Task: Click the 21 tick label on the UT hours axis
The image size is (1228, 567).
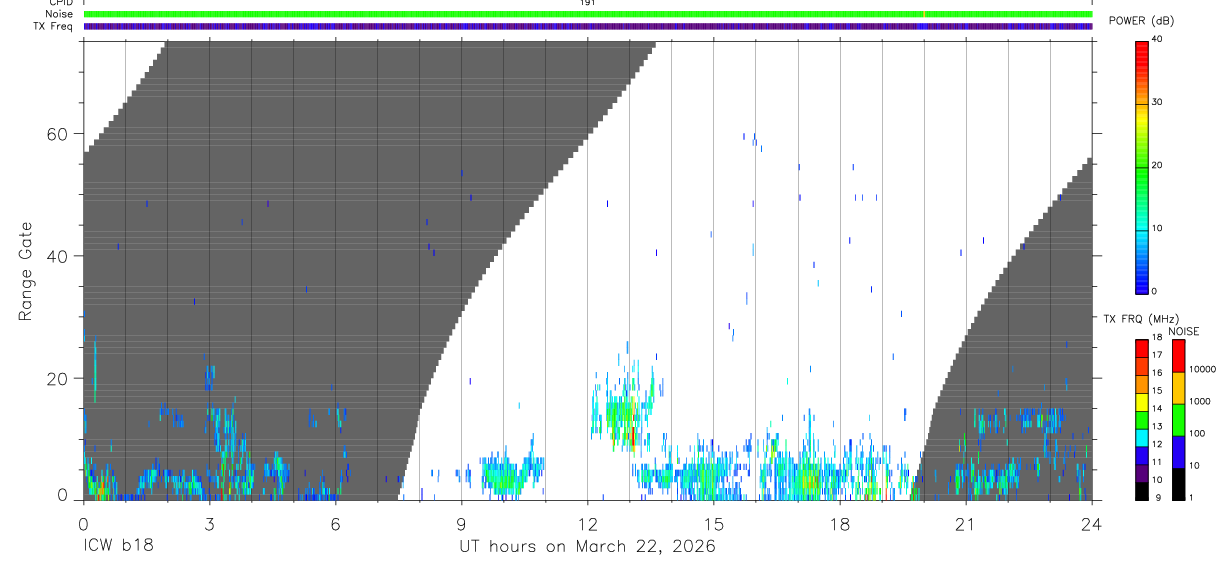Action: coord(965,523)
